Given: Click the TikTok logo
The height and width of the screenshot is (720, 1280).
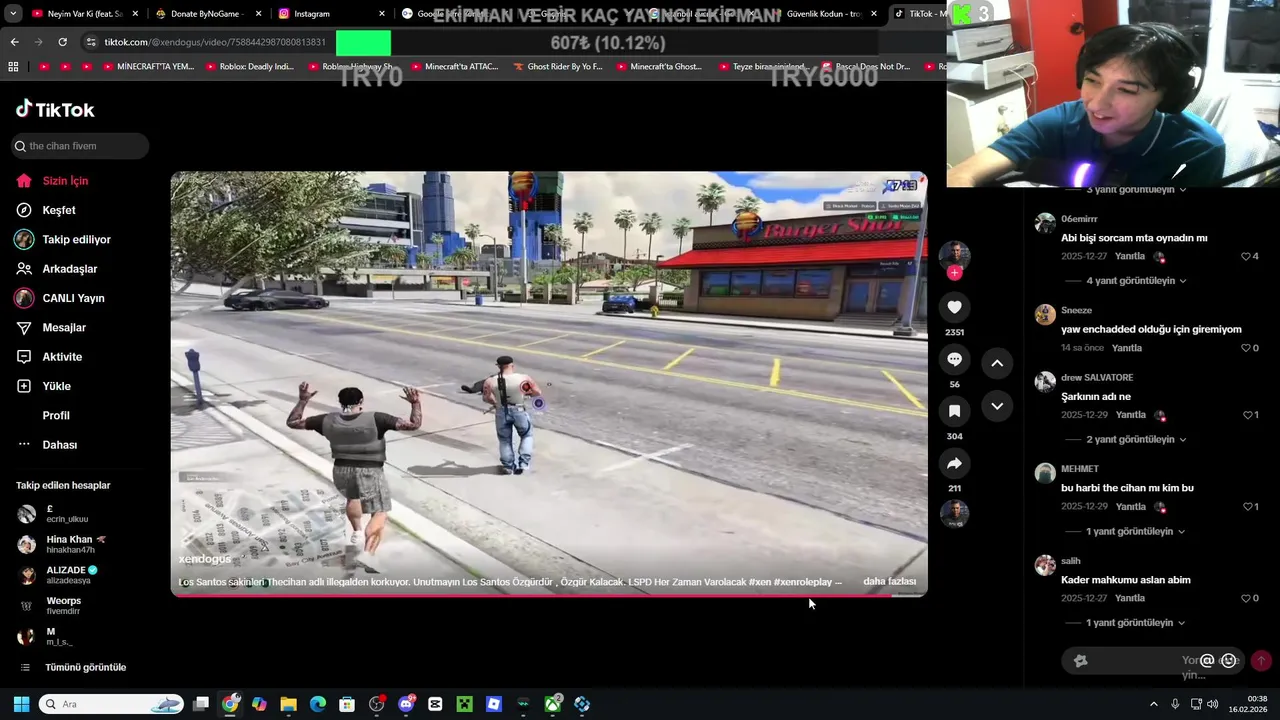Looking at the screenshot, I should pyautogui.click(x=55, y=109).
